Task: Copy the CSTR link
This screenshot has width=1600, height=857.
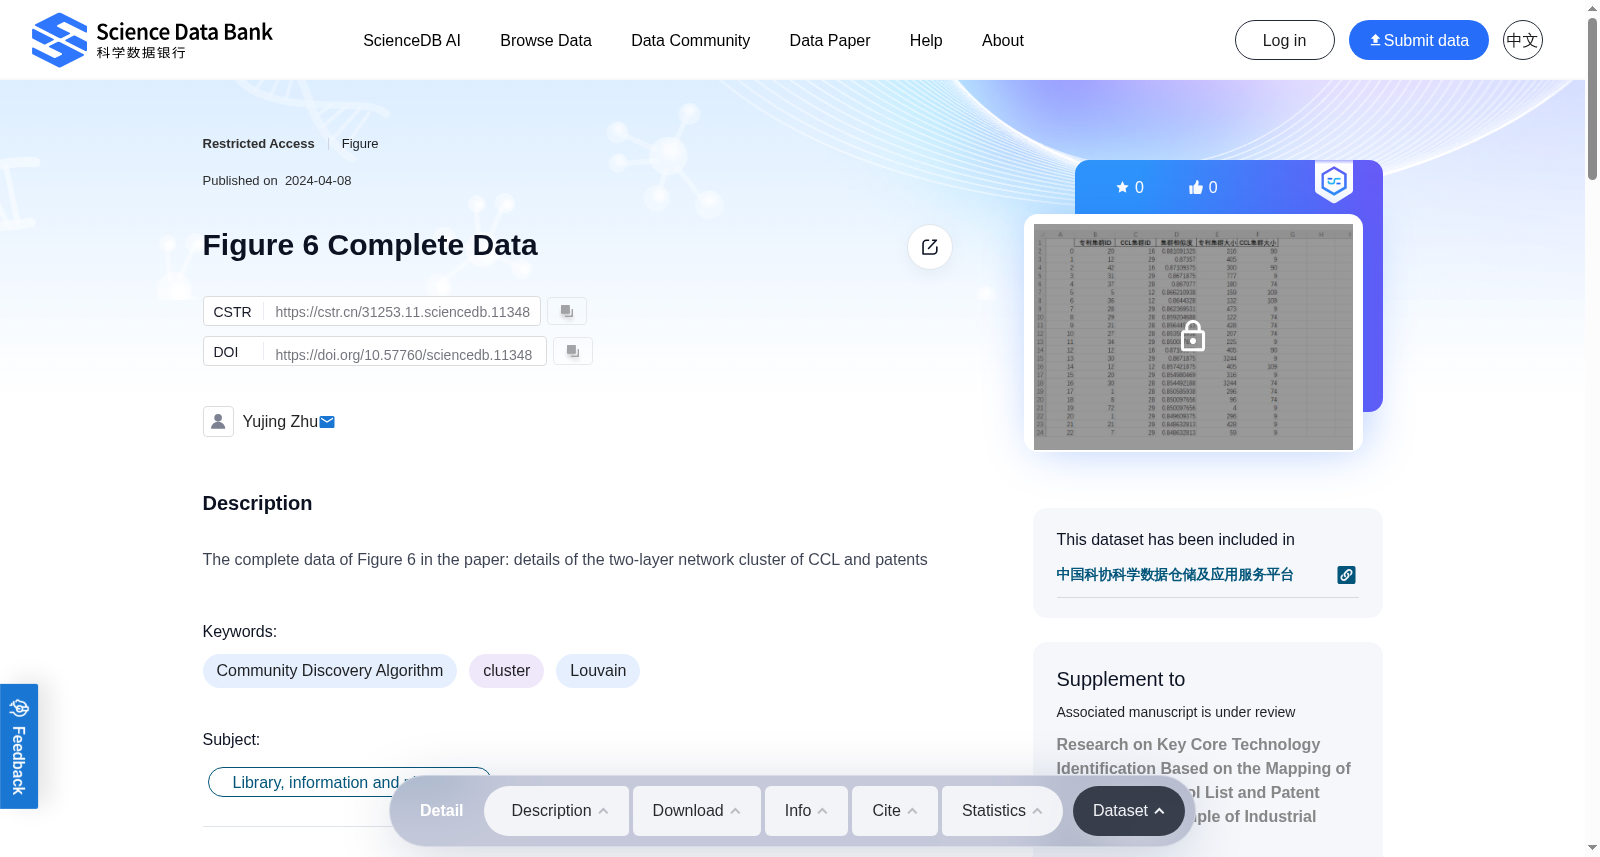Action: click(567, 311)
